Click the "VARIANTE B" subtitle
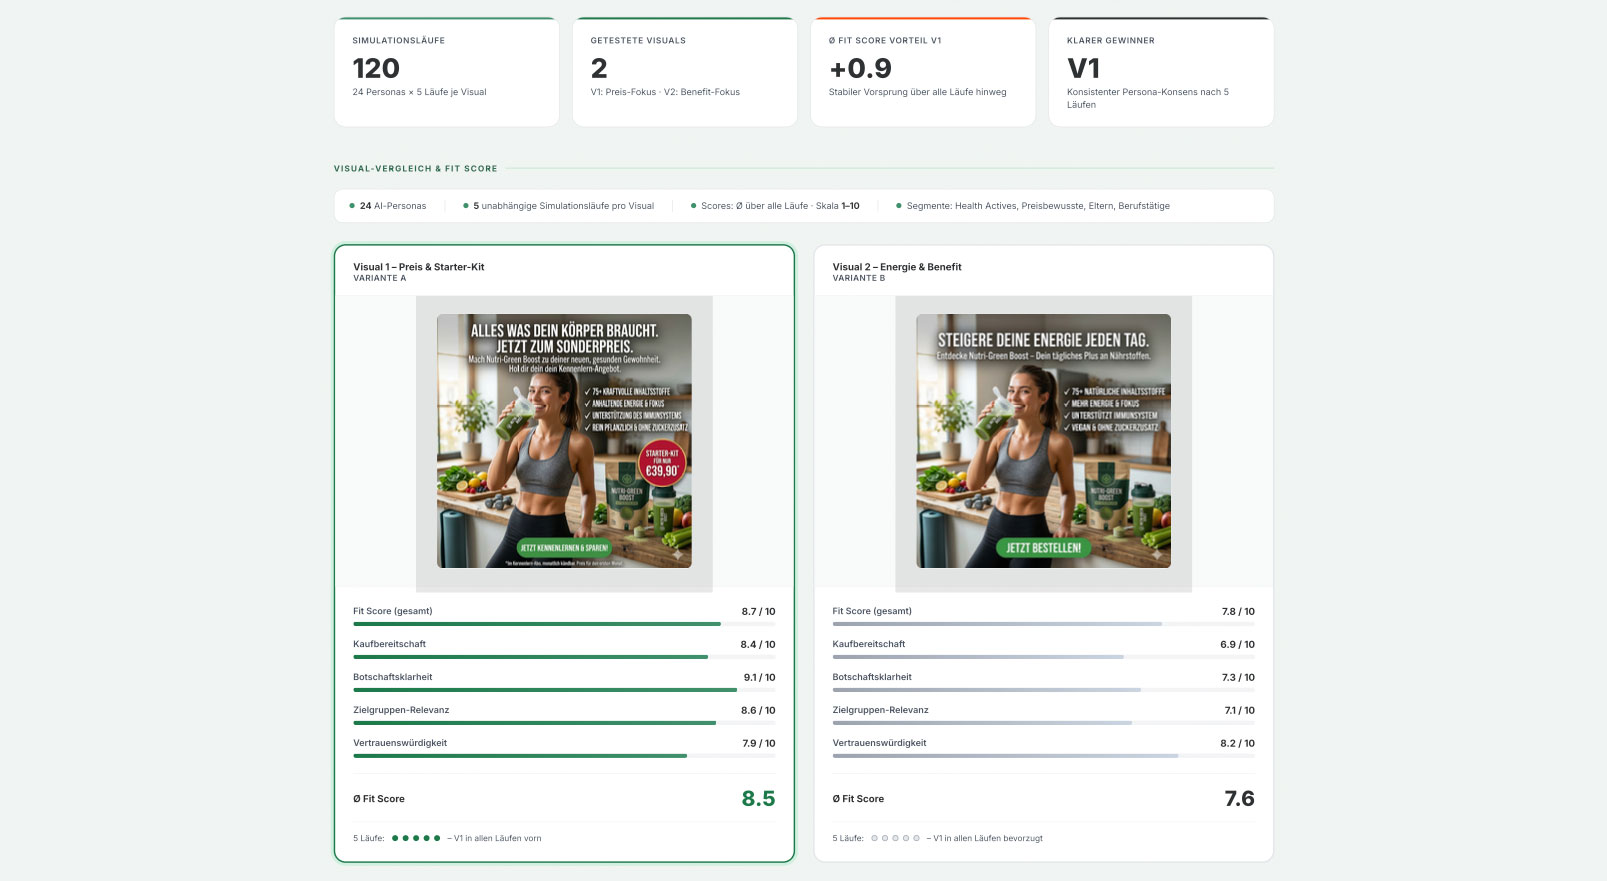The width and height of the screenshot is (1607, 881). (859, 278)
